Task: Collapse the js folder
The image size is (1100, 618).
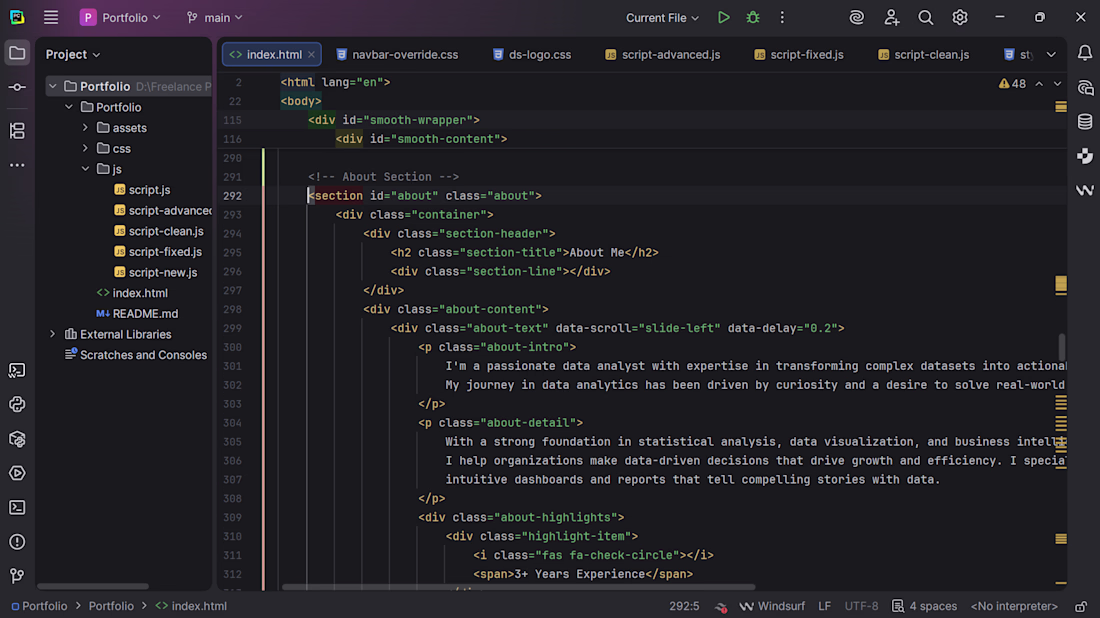Action: click(x=85, y=169)
